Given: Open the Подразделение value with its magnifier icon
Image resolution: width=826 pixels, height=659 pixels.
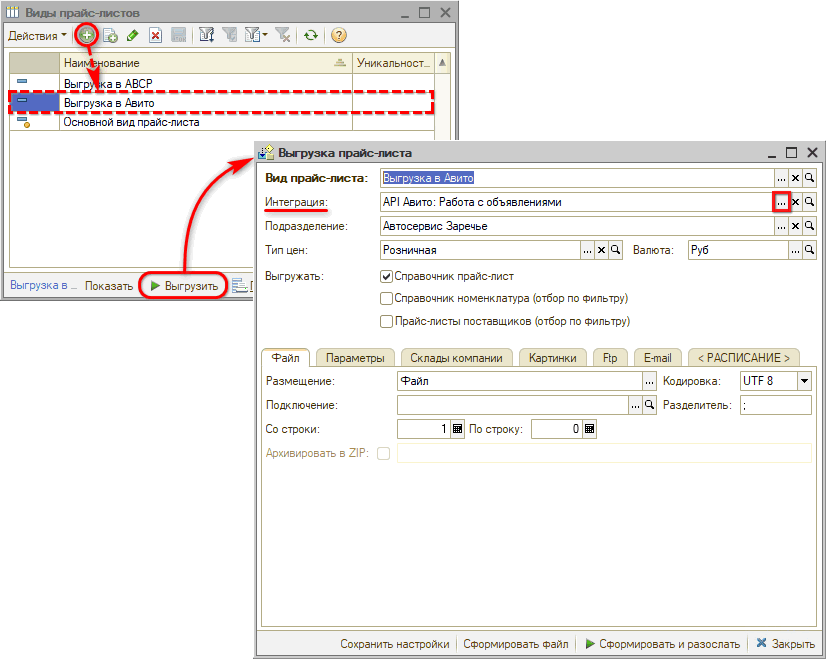Looking at the screenshot, I should [810, 226].
